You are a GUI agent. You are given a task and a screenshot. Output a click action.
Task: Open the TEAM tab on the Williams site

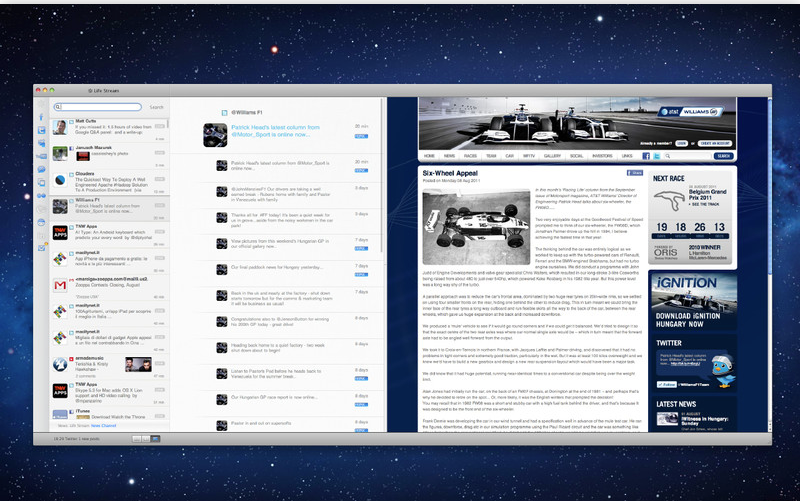click(x=491, y=156)
